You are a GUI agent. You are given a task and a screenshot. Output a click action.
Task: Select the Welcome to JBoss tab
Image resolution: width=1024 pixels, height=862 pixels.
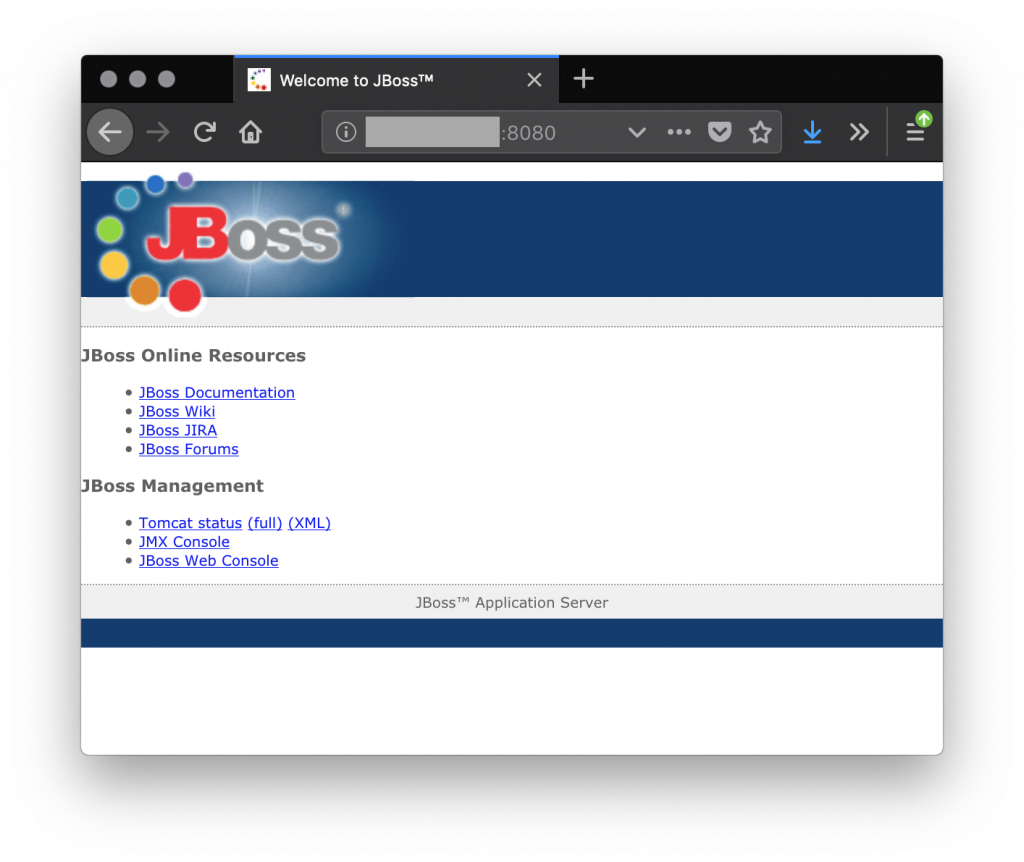click(x=396, y=80)
